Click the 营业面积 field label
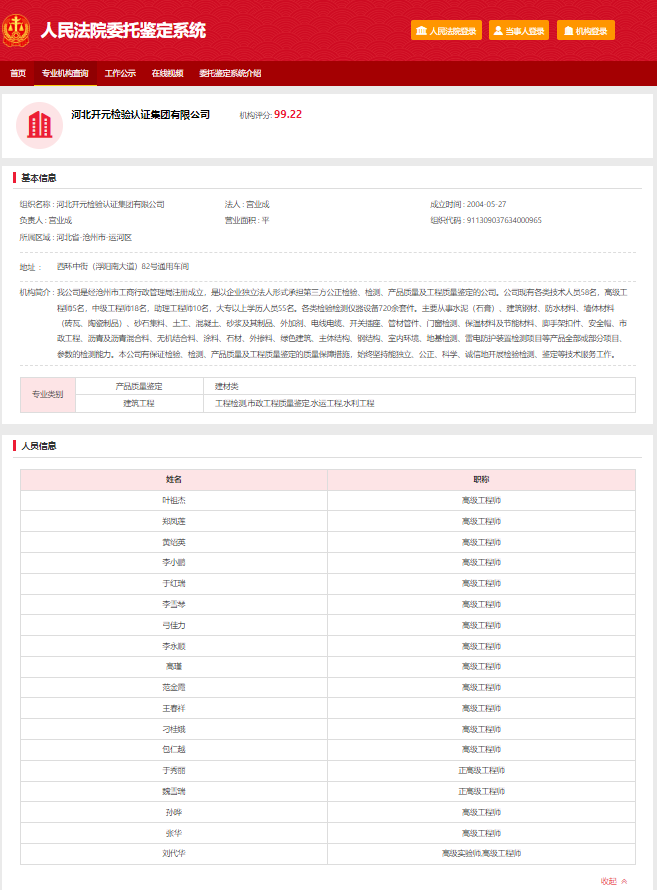Viewport: 657px width, 890px height. (241, 220)
